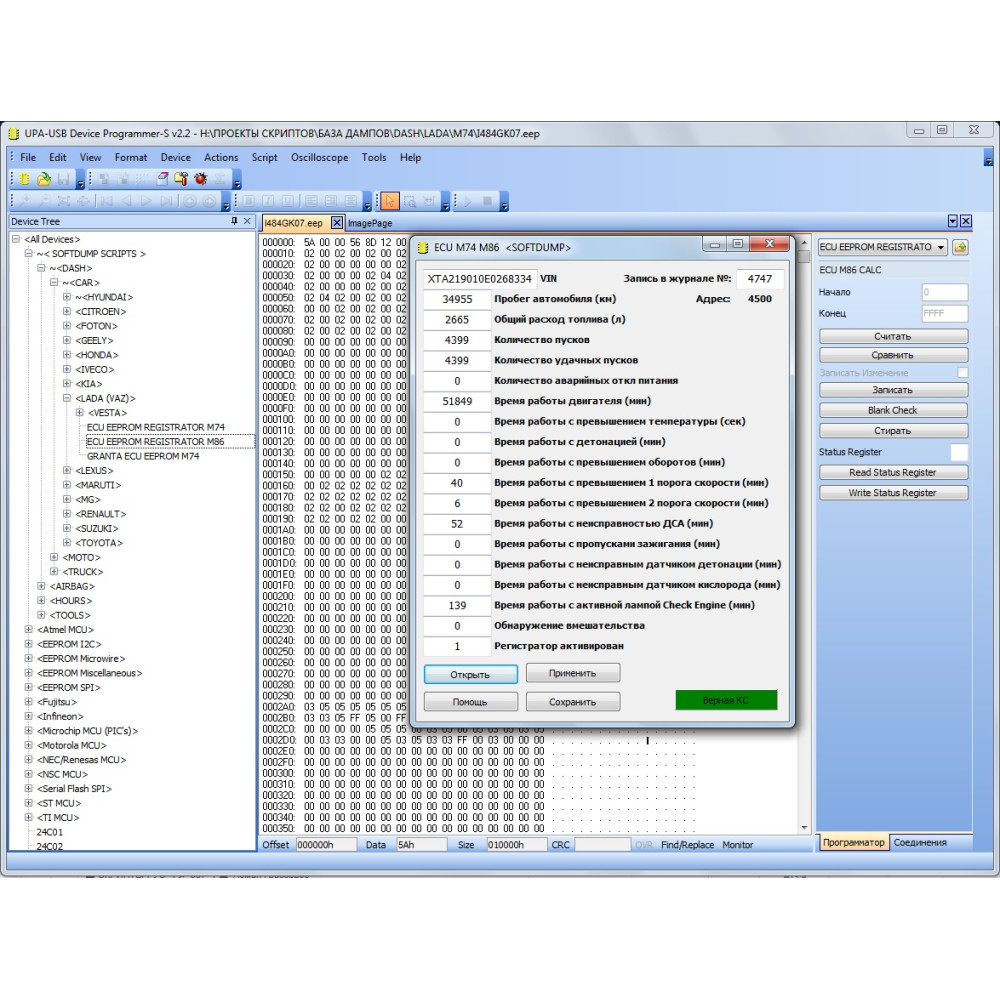1000x1000 pixels.
Task: Click the Read Status Register button
Action: [893, 473]
